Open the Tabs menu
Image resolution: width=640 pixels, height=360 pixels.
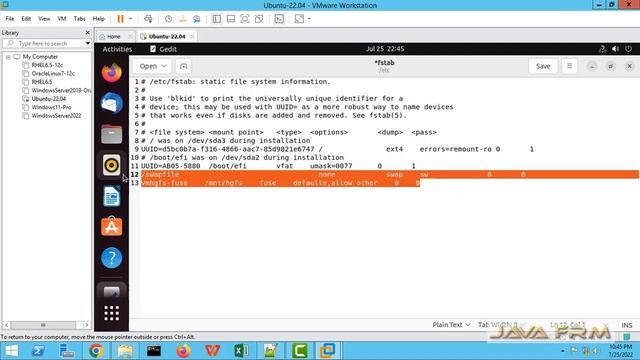pyautogui.click(x=80, y=19)
